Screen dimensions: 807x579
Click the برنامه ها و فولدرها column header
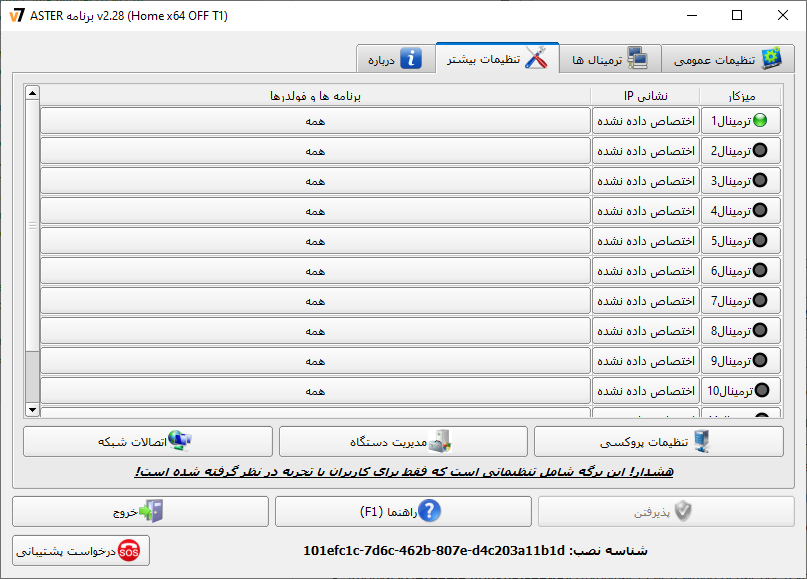pos(315,96)
